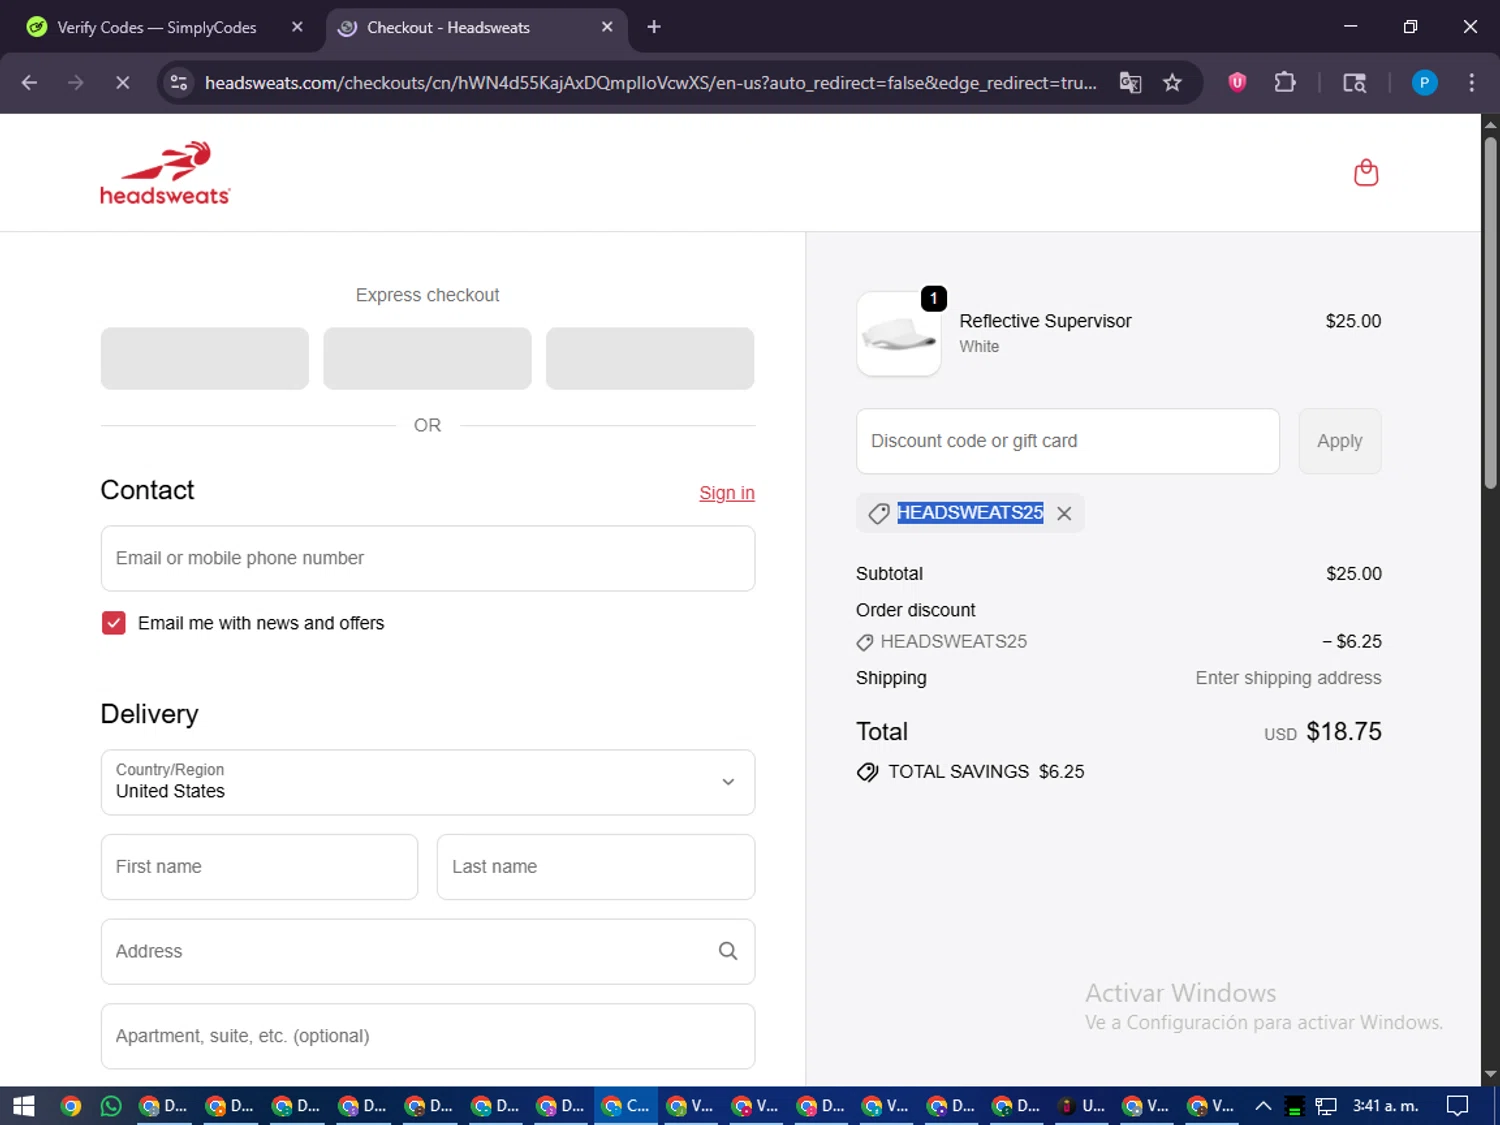Click the scrollbar down arrow
This screenshot has width=1500, height=1125.
point(1490,1075)
